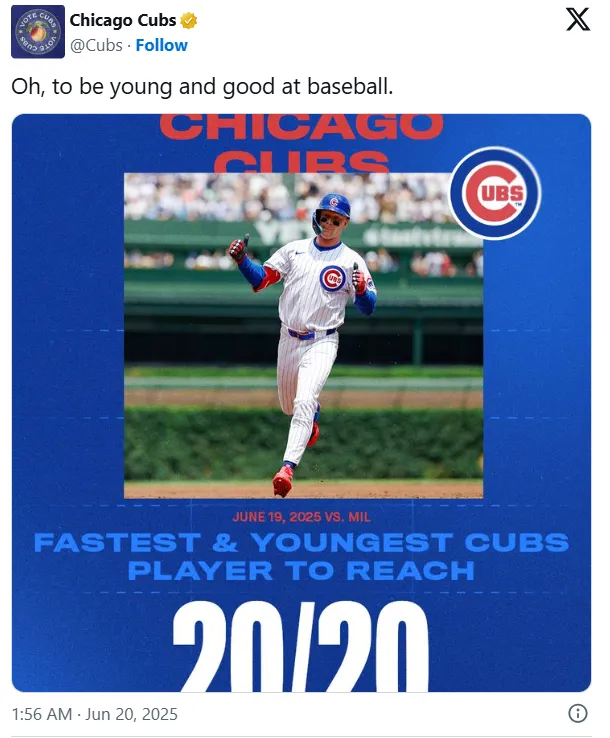This screenshot has width=610, height=738.
Task: Click the player's red cleat
Action: (282, 481)
